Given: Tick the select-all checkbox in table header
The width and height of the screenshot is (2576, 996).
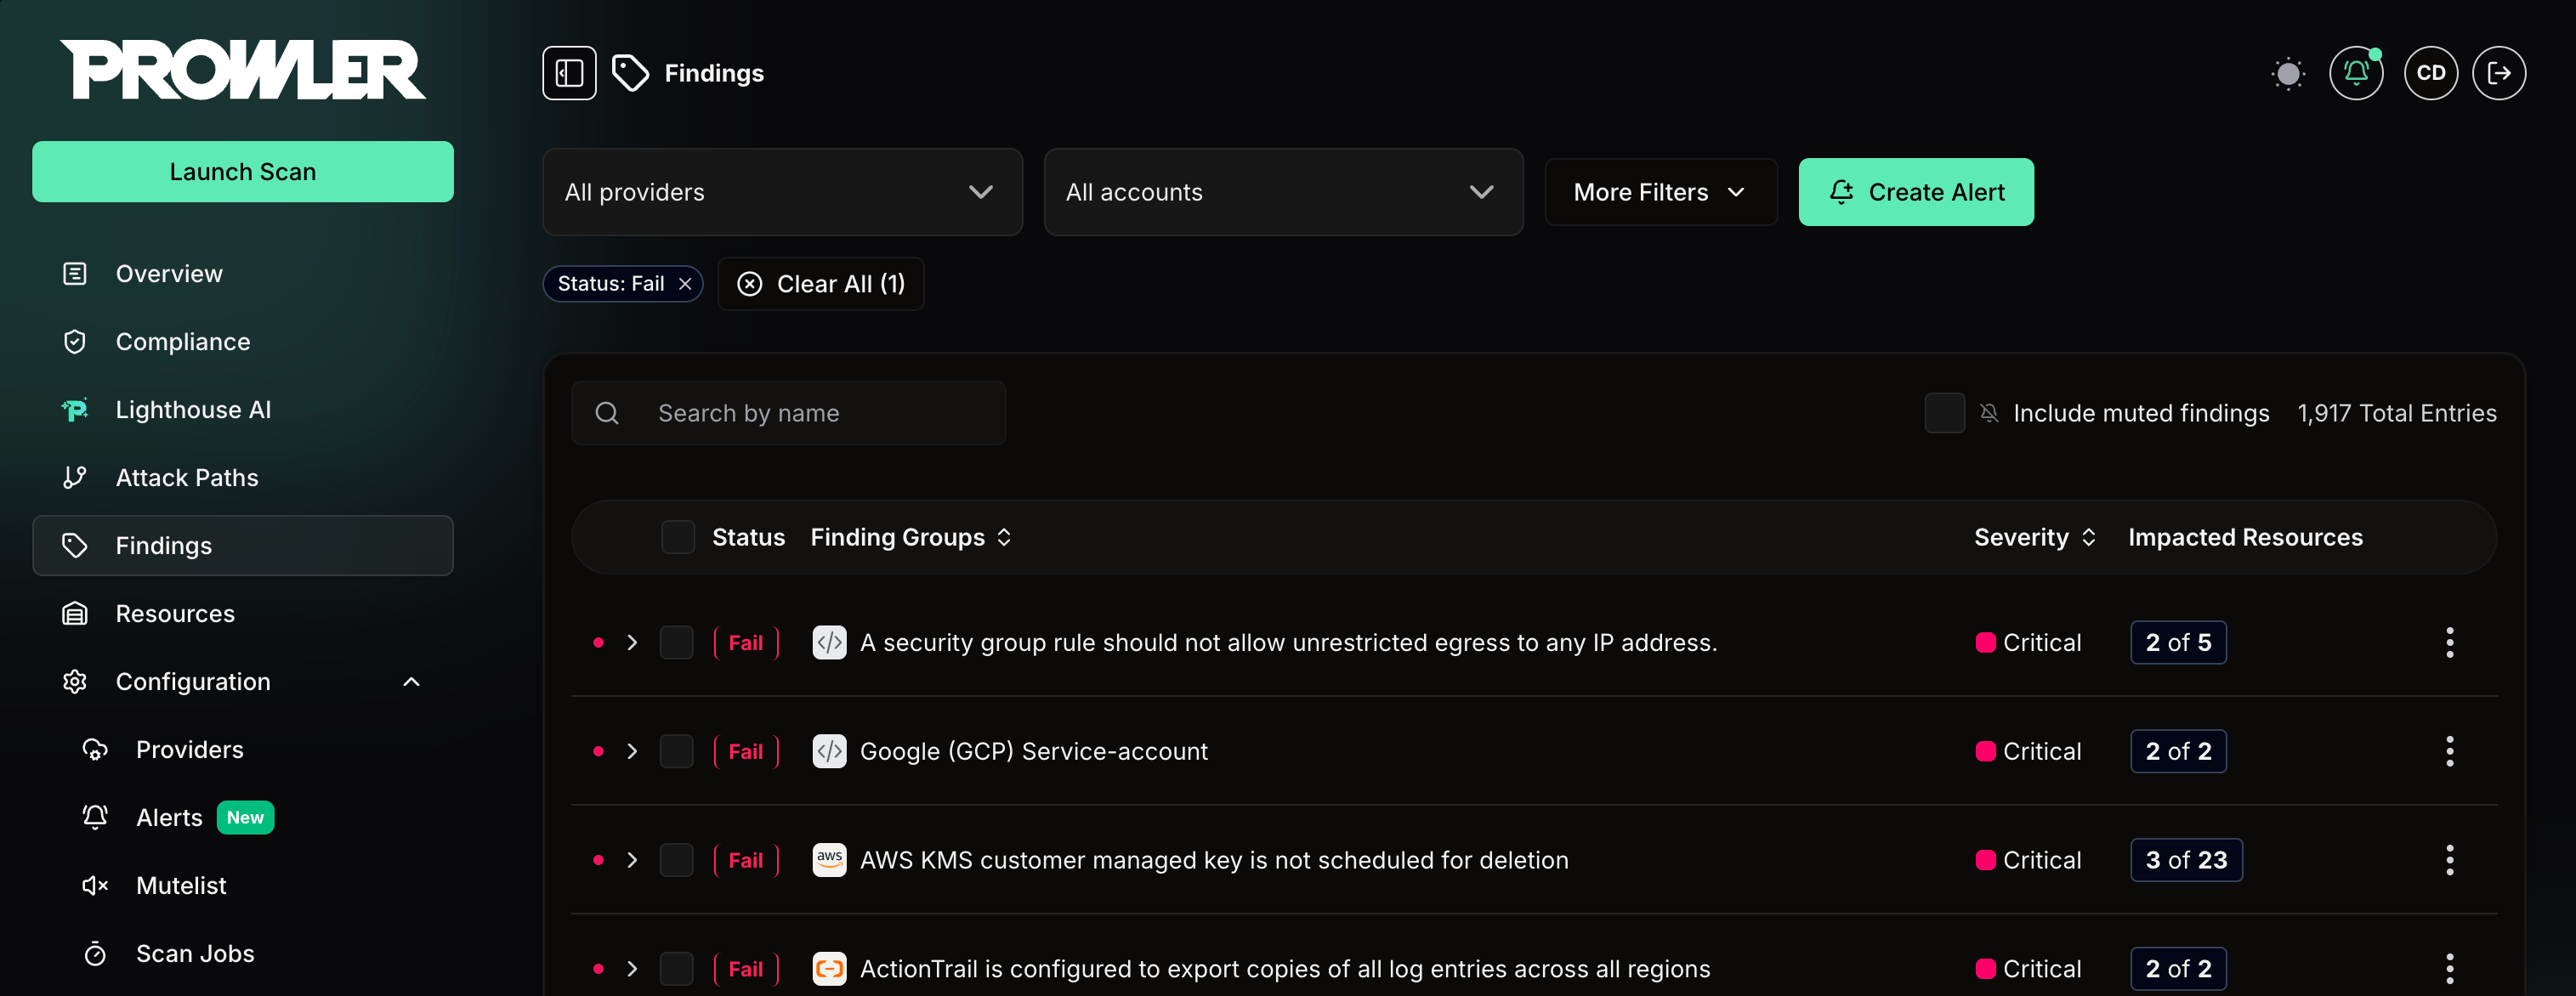Looking at the screenshot, I should [x=678, y=537].
